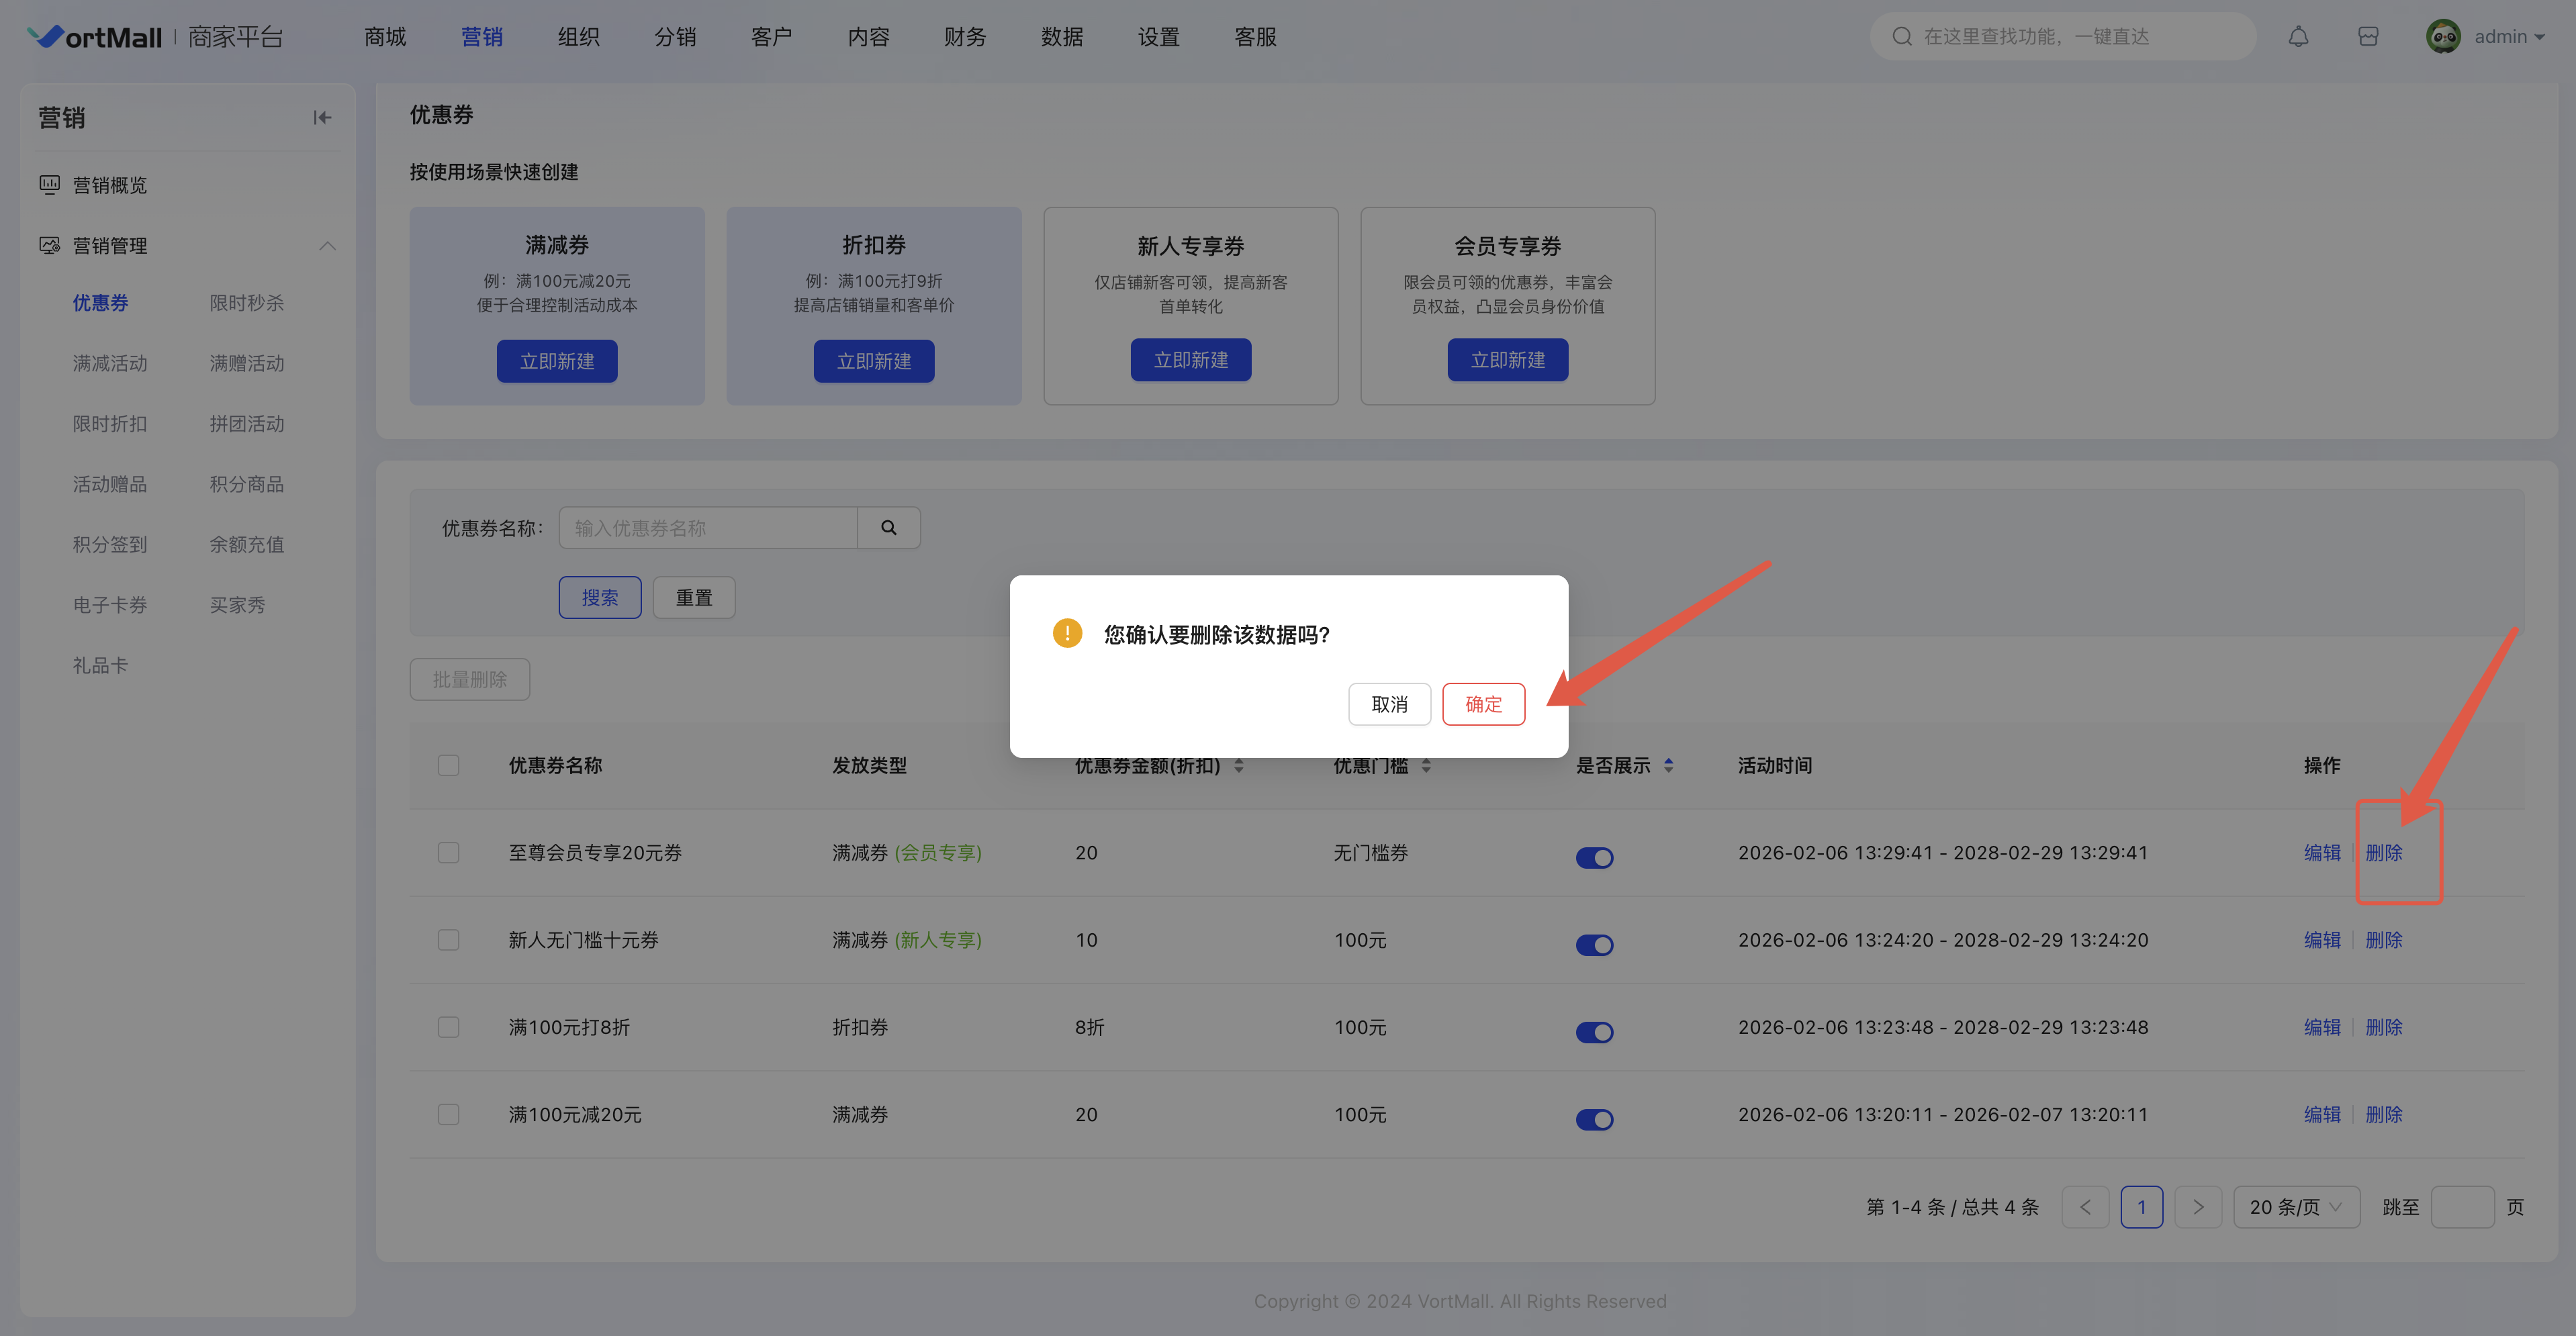The image size is (2576, 1336).
Task: Toggle display switch for 至尊会员专享20元券
Action: point(1594,857)
